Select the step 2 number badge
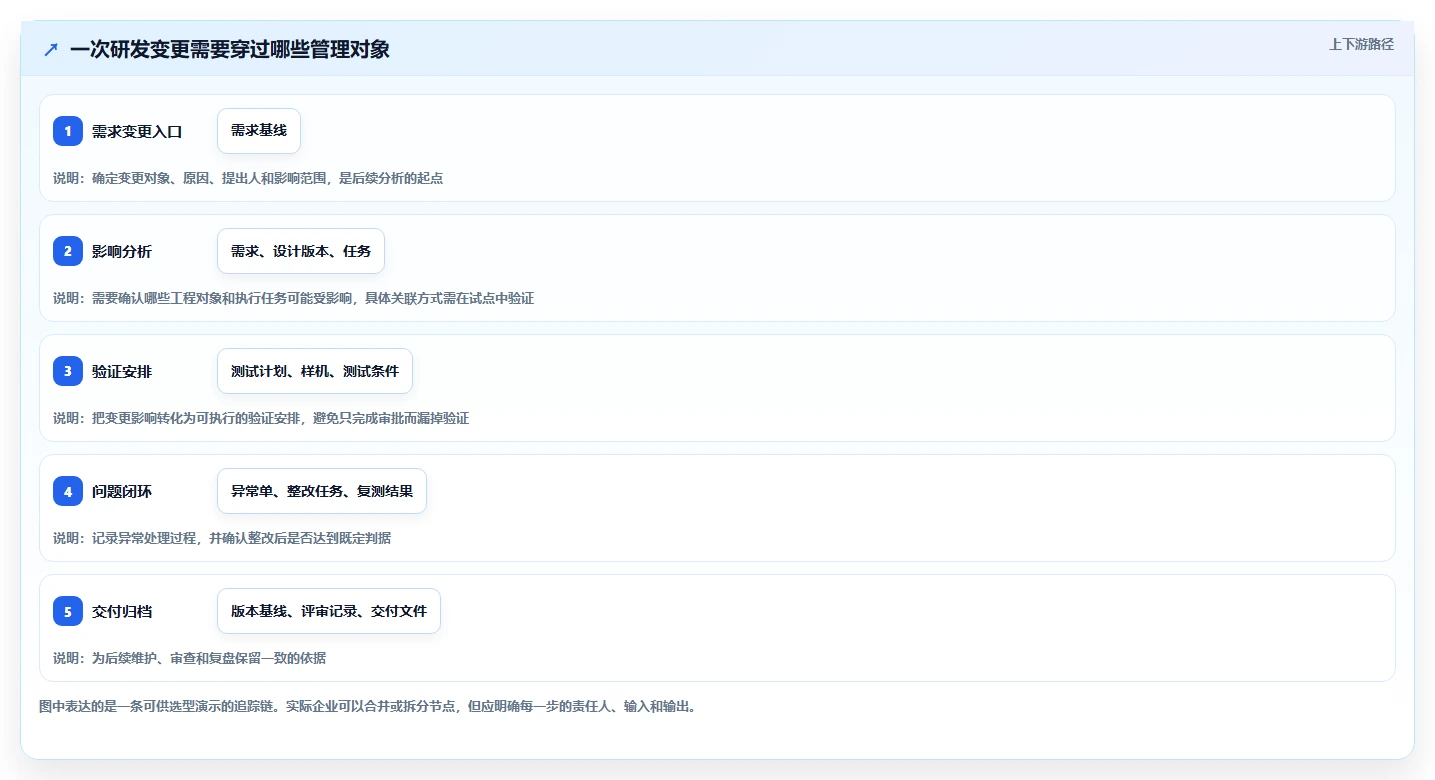1435x780 pixels. (68, 251)
